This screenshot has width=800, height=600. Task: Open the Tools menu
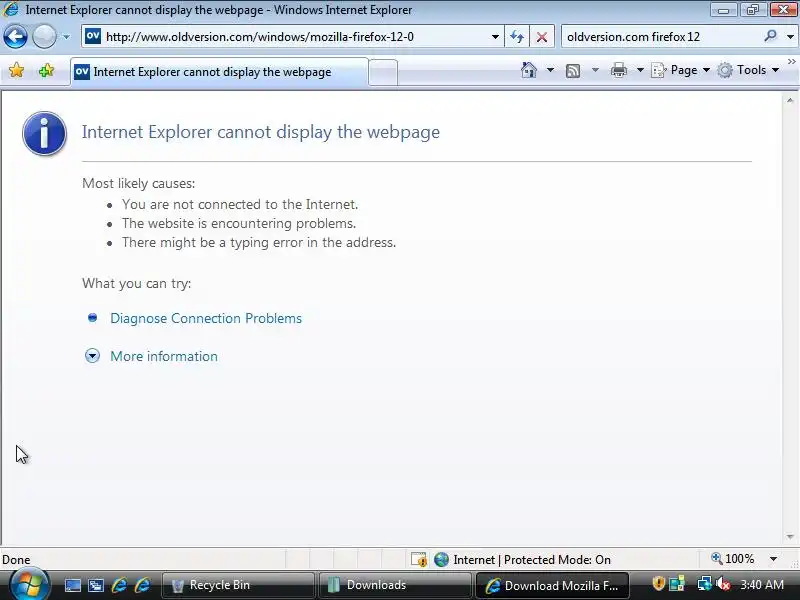(x=748, y=70)
